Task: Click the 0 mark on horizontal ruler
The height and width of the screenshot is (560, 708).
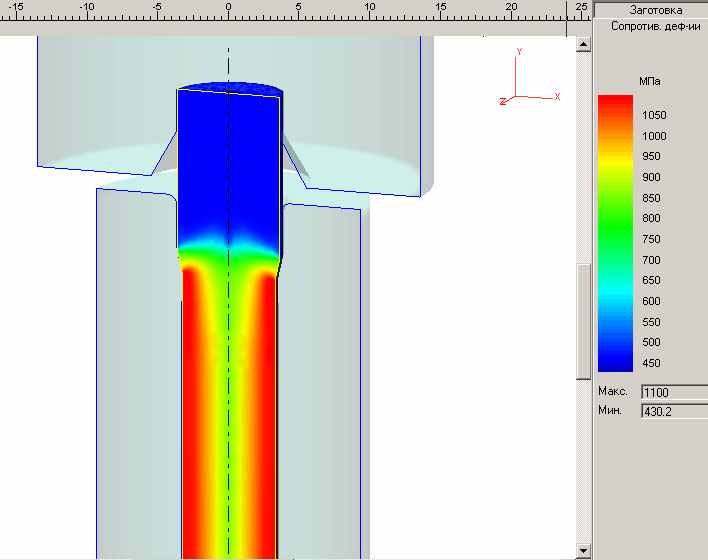Action: point(228,7)
